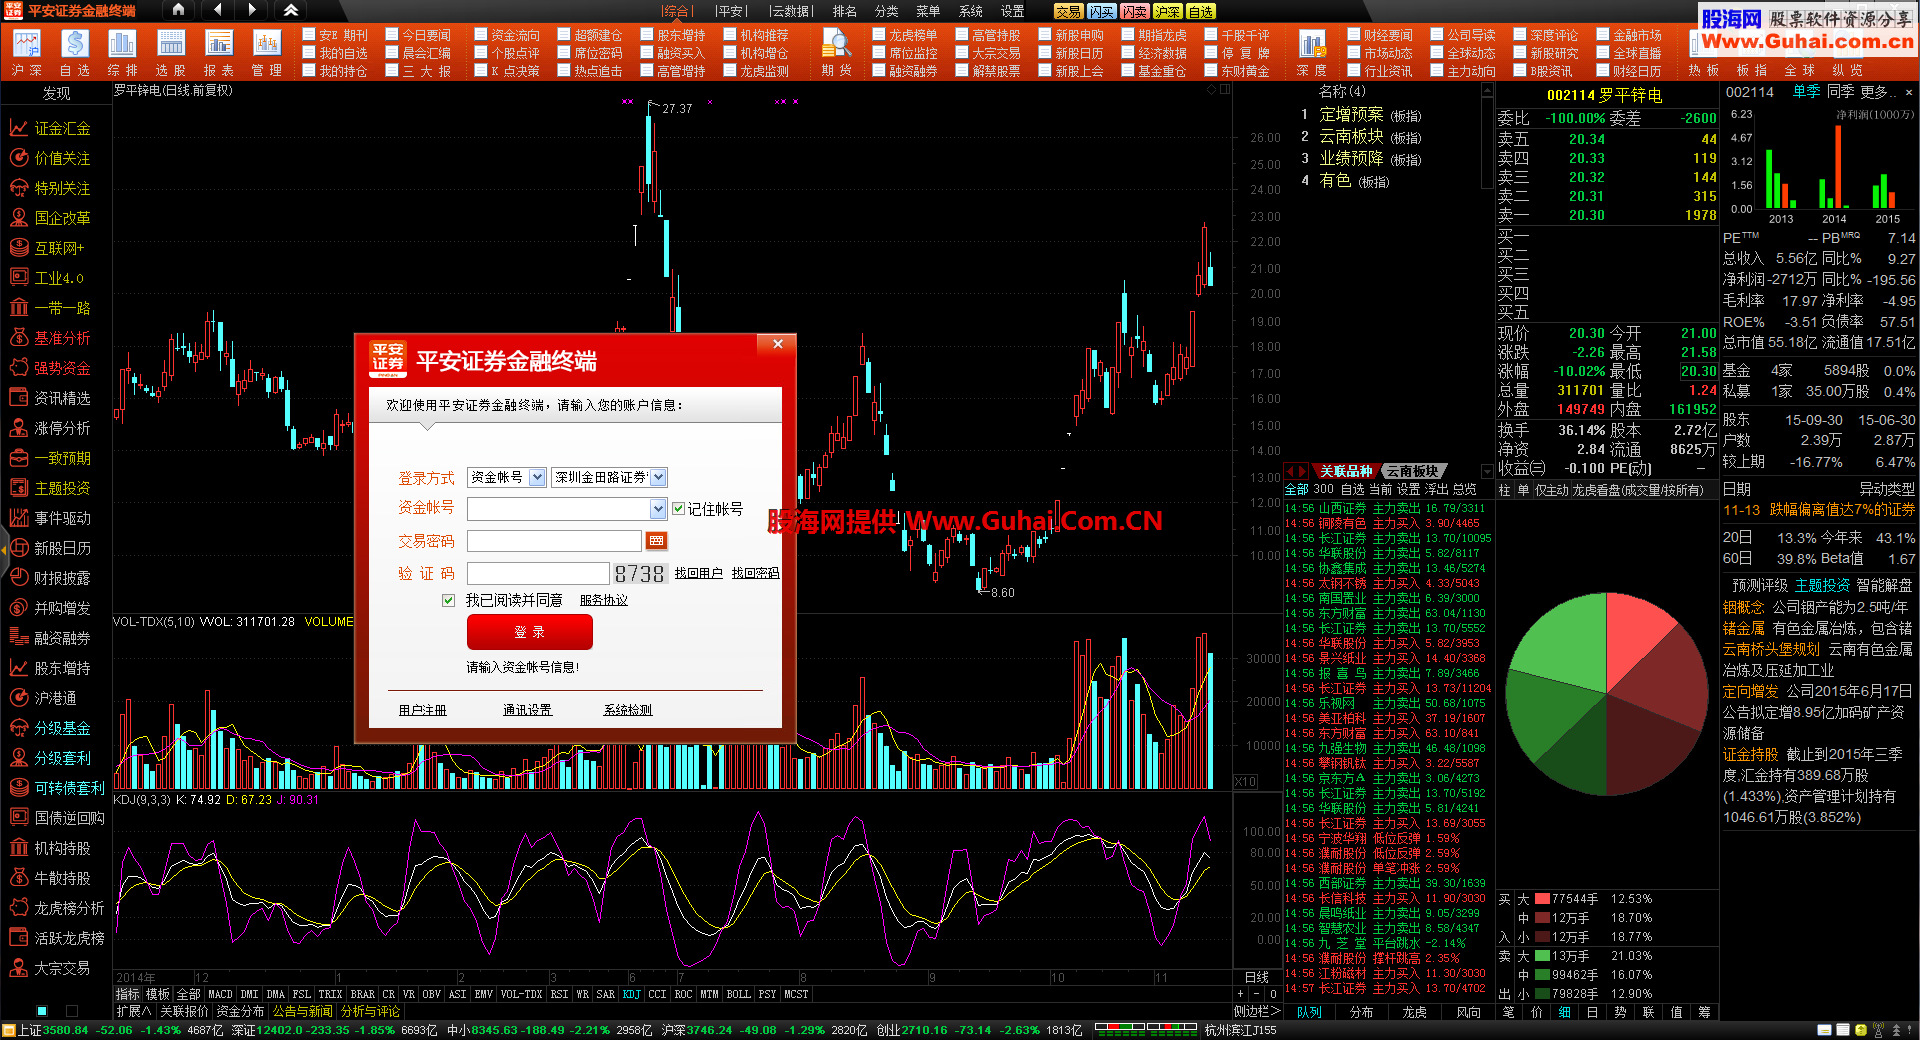Open the 云数据 top menu tab

point(792,11)
